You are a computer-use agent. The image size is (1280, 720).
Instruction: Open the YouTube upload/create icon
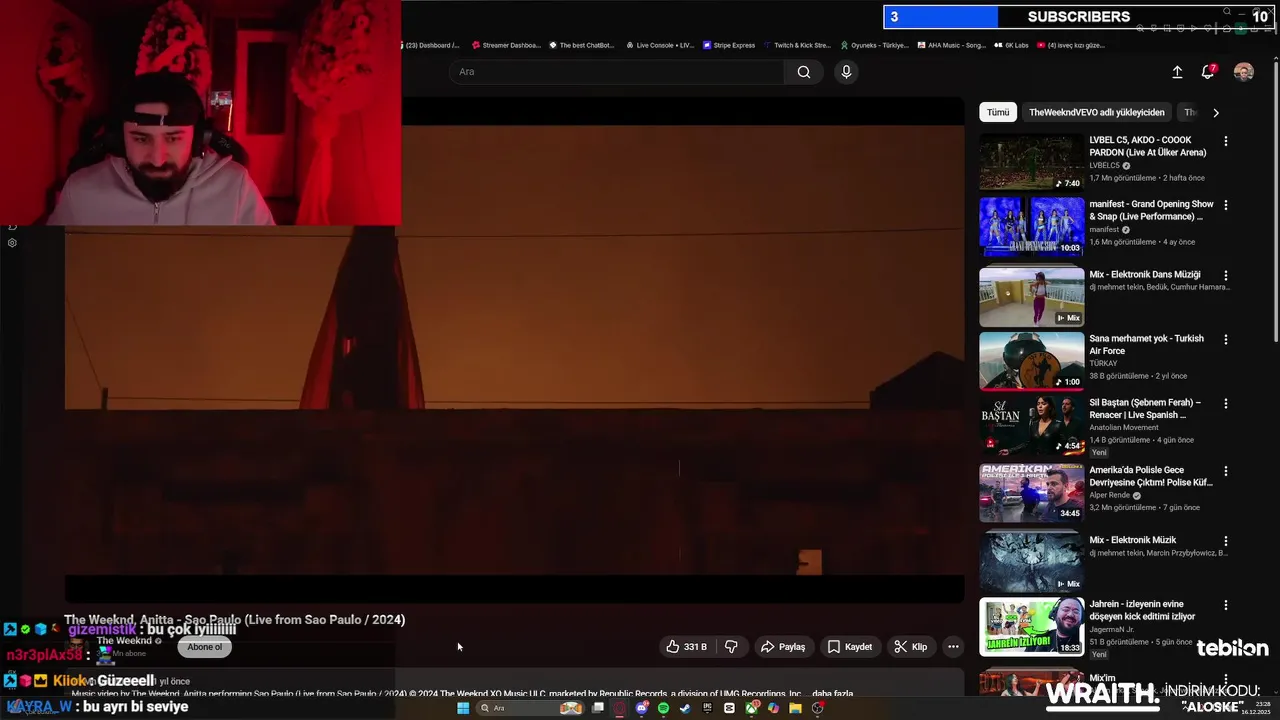coord(1177,72)
